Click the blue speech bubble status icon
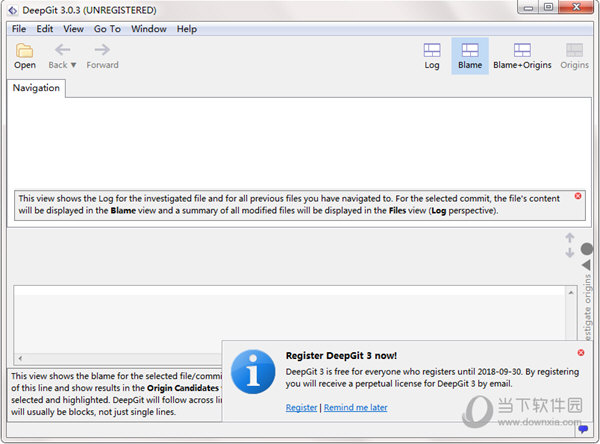Image resolution: width=600 pixels, height=444 pixels. 583,429
